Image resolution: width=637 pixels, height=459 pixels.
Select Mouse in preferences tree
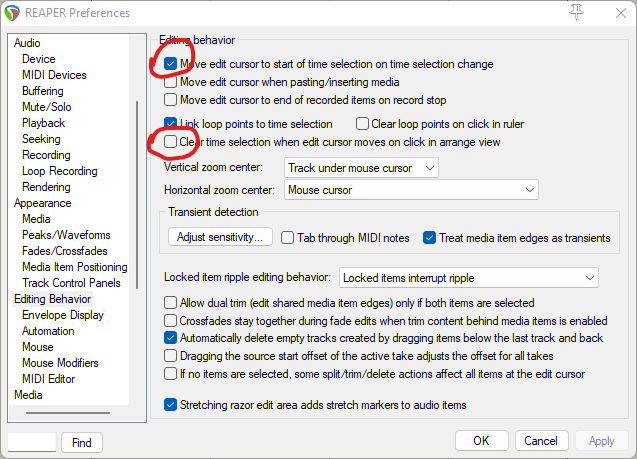pos(38,347)
